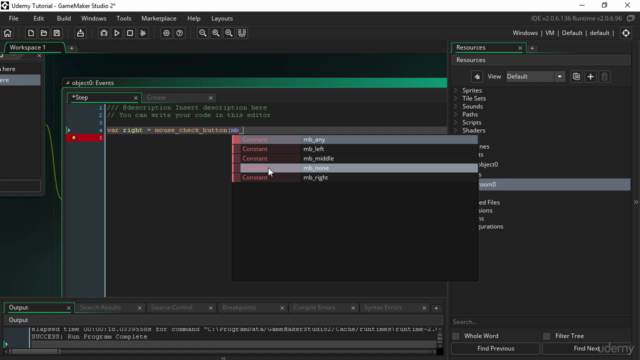Click the chat notification icon top right

[631, 18]
